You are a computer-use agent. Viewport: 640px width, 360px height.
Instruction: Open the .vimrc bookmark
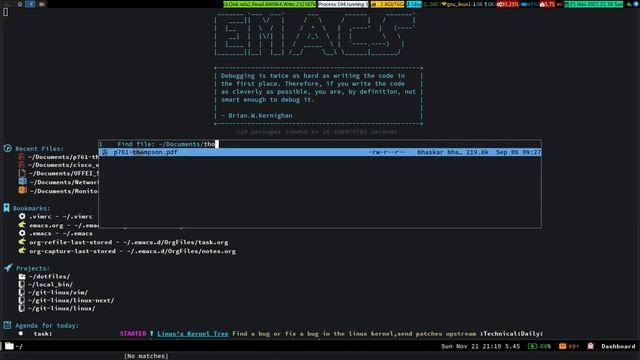61,216
